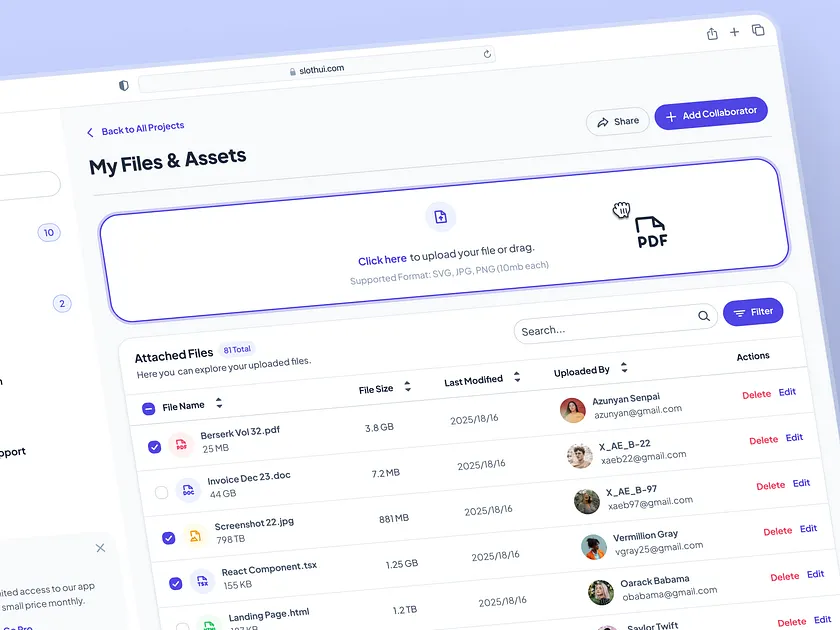Sort the Last Modified column
This screenshot has height=630, width=840.
(516, 377)
